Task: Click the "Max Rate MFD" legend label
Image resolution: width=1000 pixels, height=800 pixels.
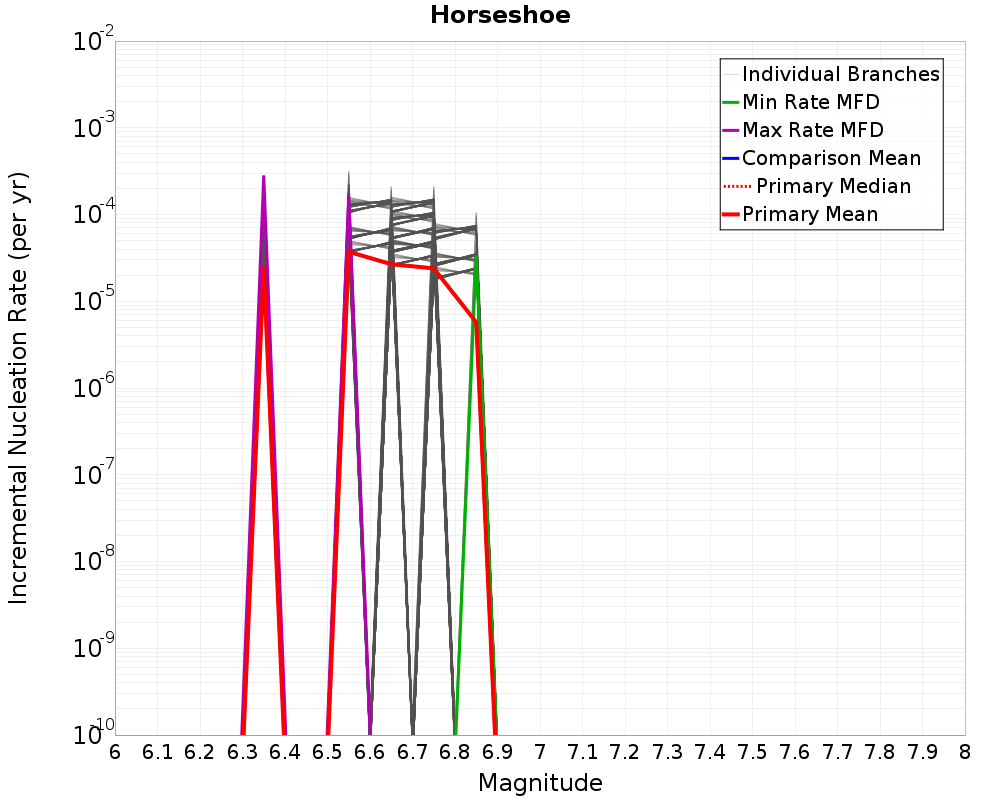Action: (x=812, y=130)
